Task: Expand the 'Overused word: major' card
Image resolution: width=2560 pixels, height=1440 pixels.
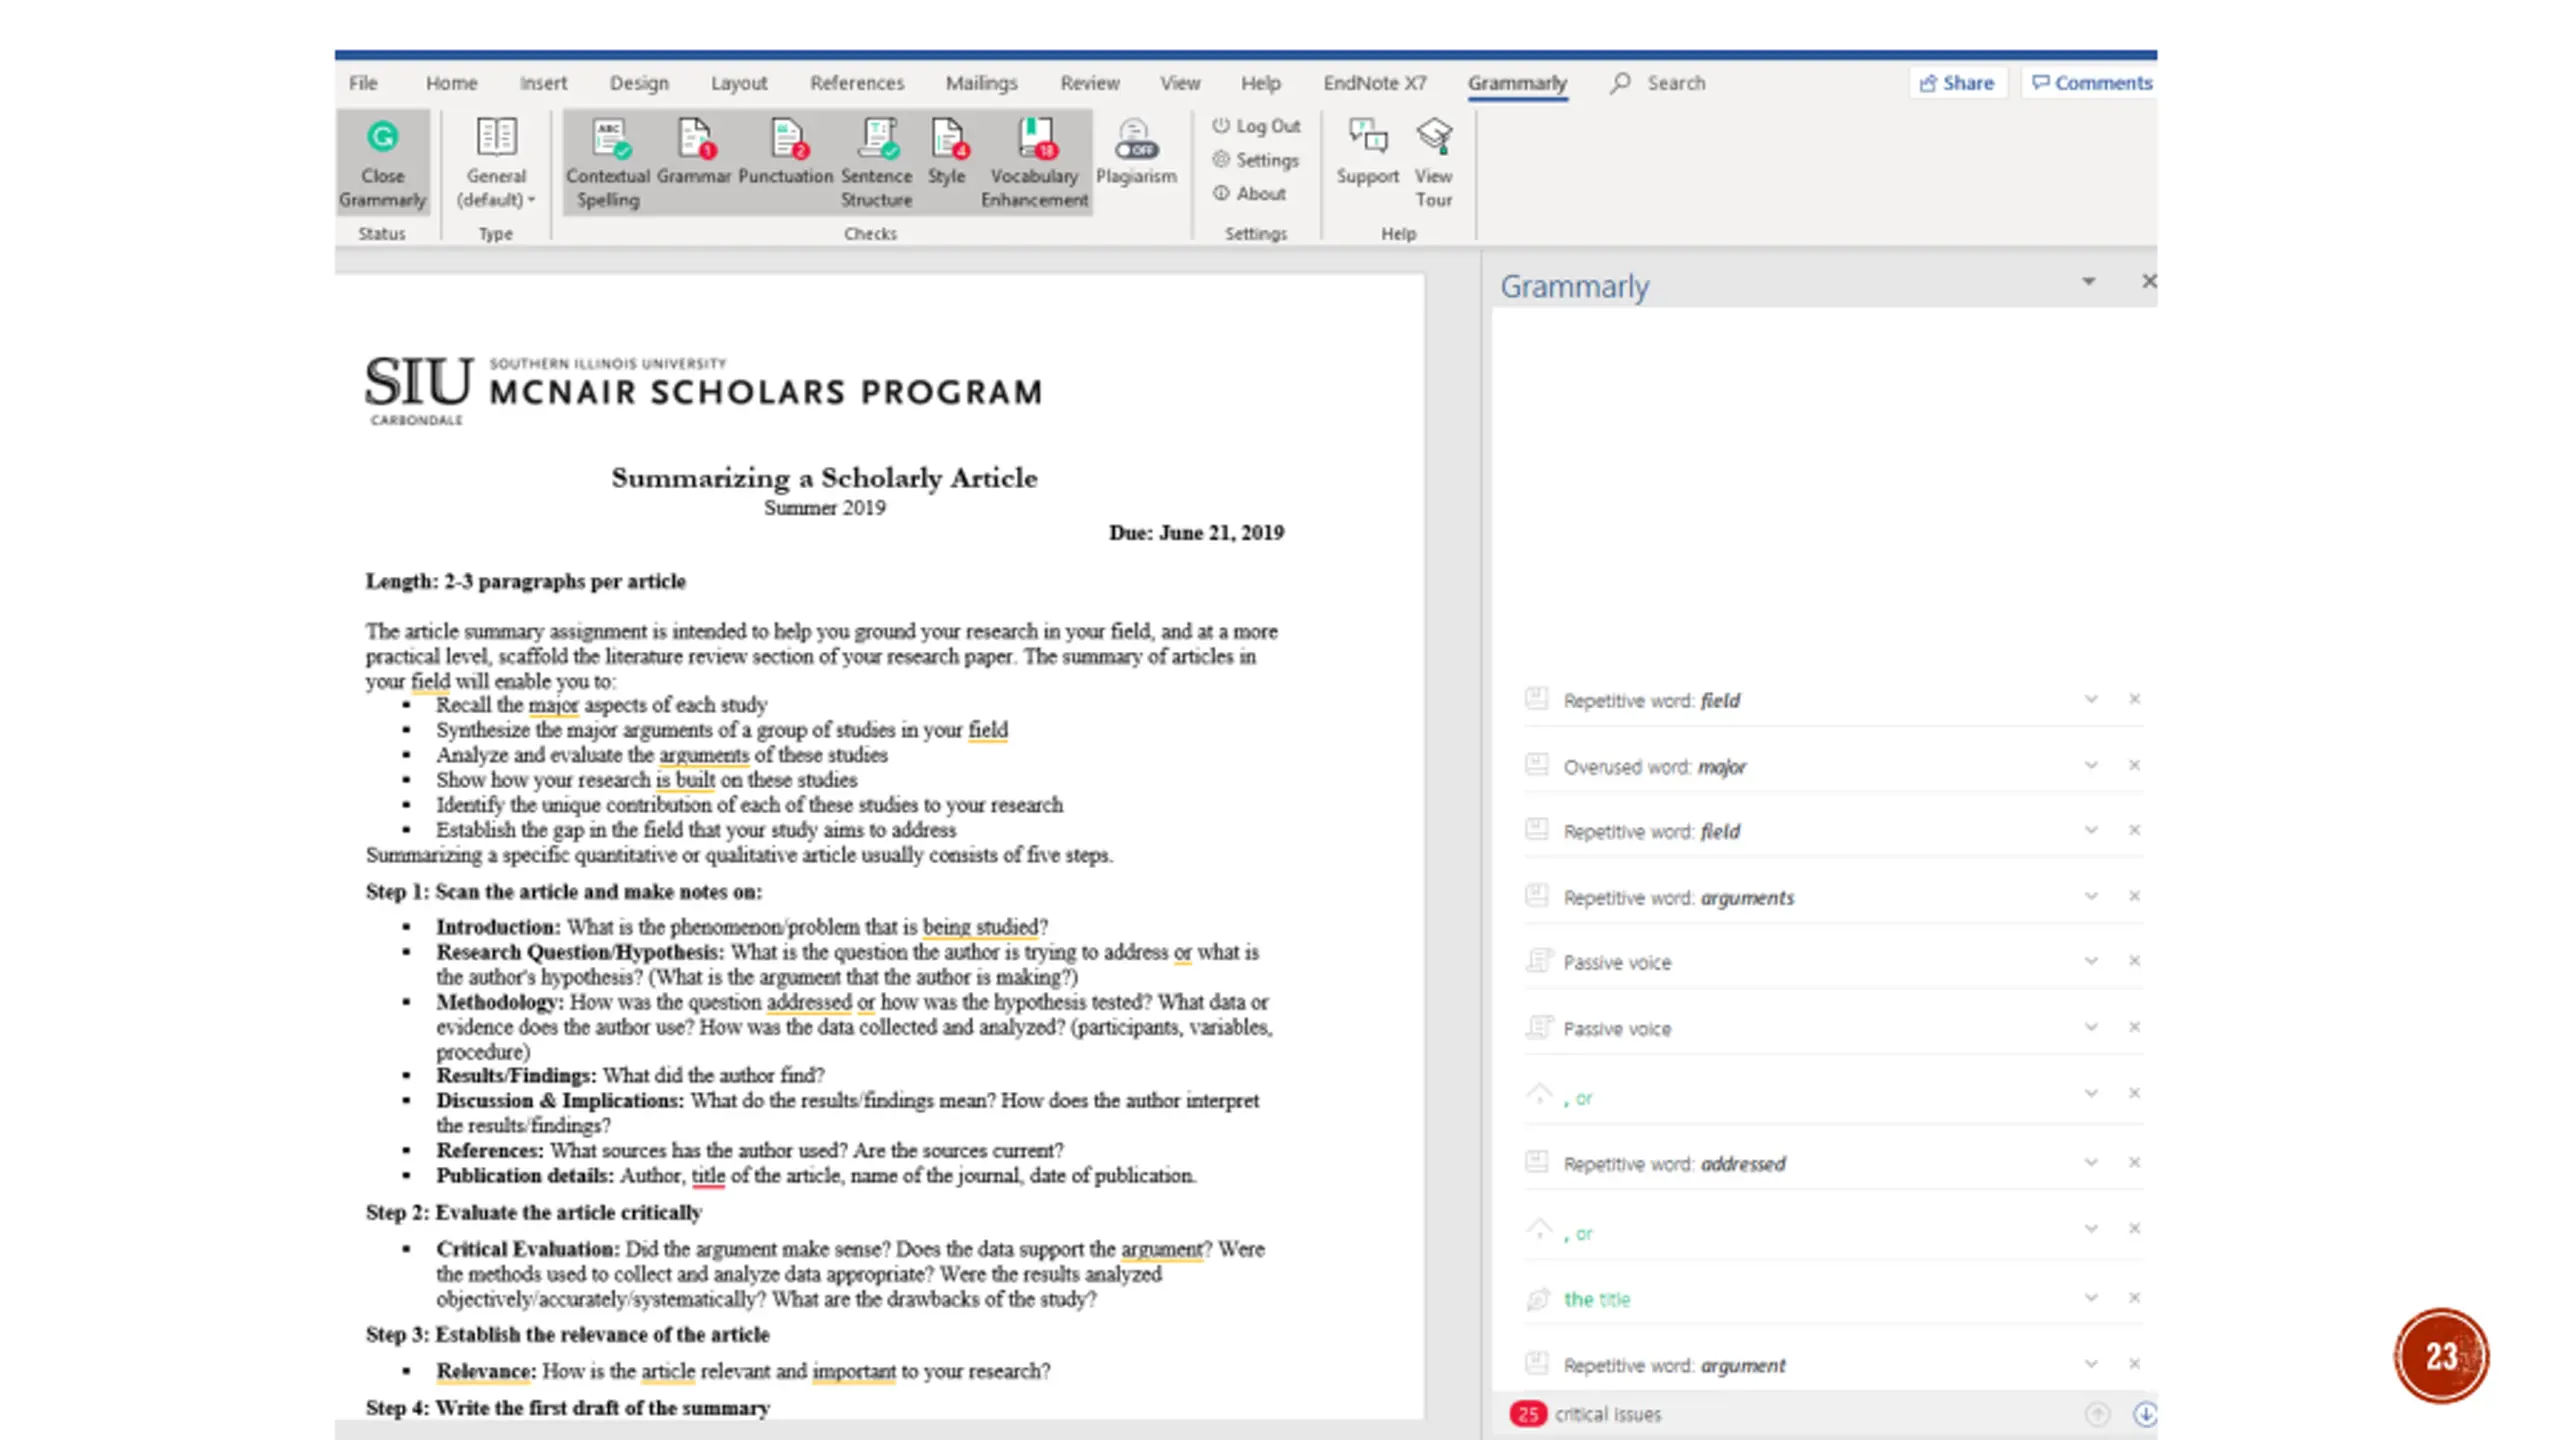Action: click(x=2090, y=766)
